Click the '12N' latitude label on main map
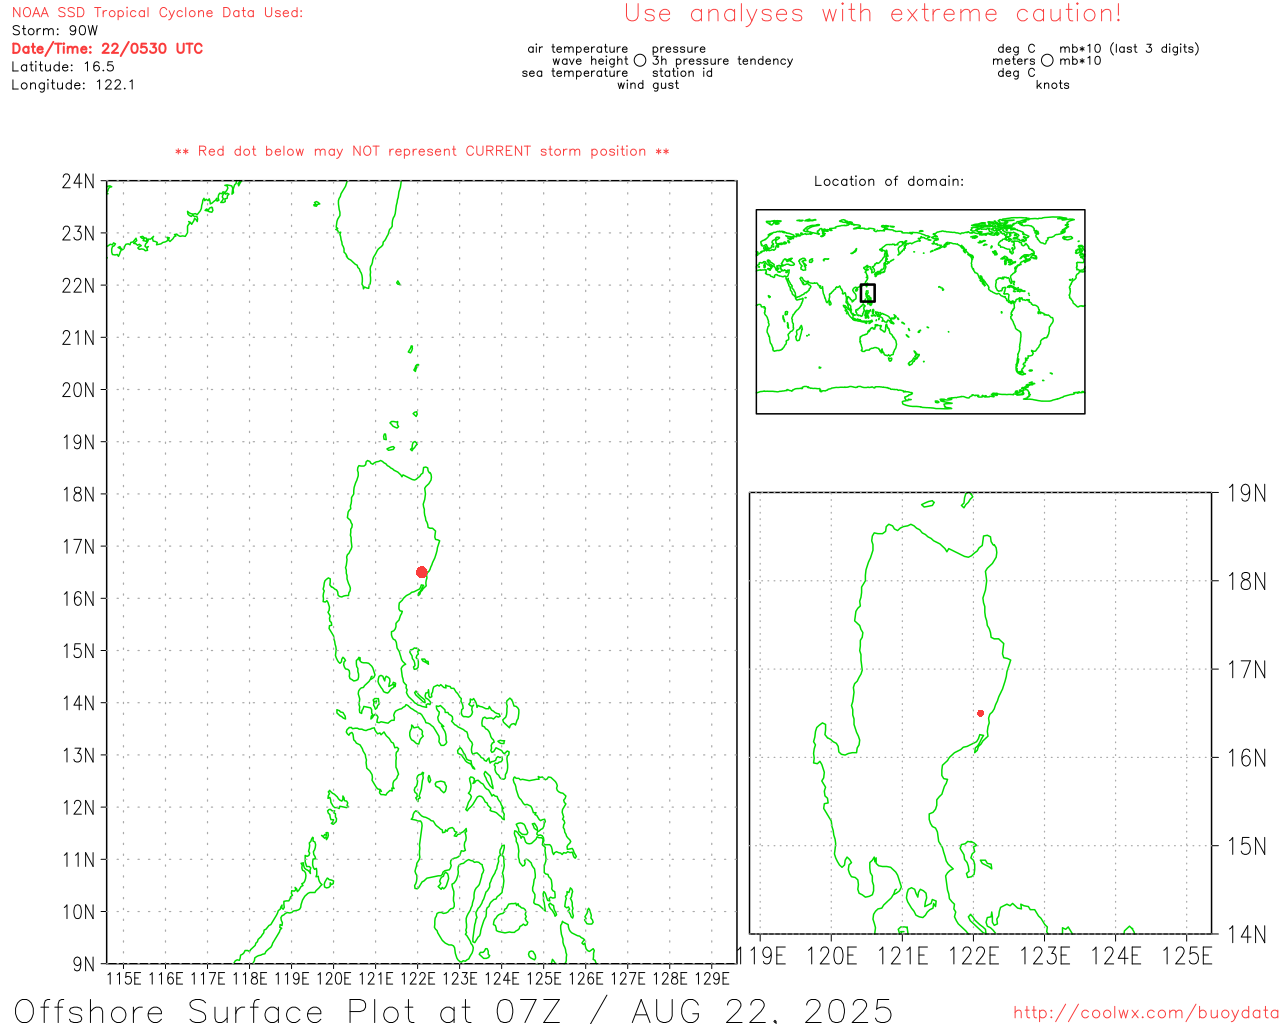The height and width of the screenshot is (1024, 1280). pyautogui.click(x=78, y=808)
